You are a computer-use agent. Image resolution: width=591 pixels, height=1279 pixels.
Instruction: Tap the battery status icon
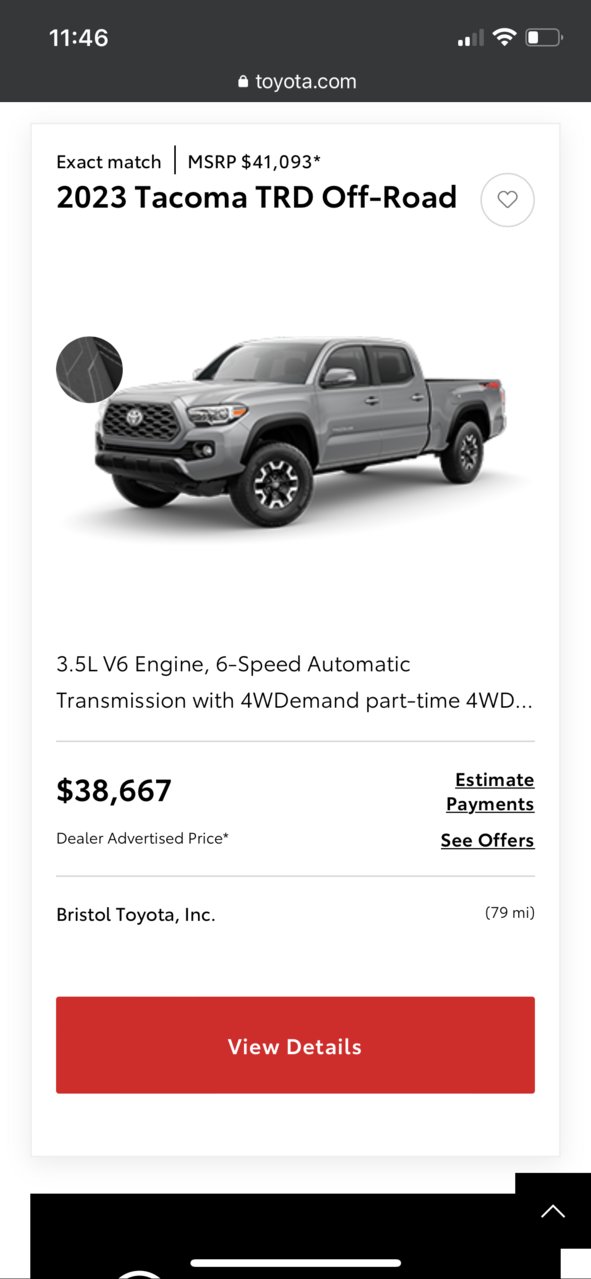tap(544, 38)
